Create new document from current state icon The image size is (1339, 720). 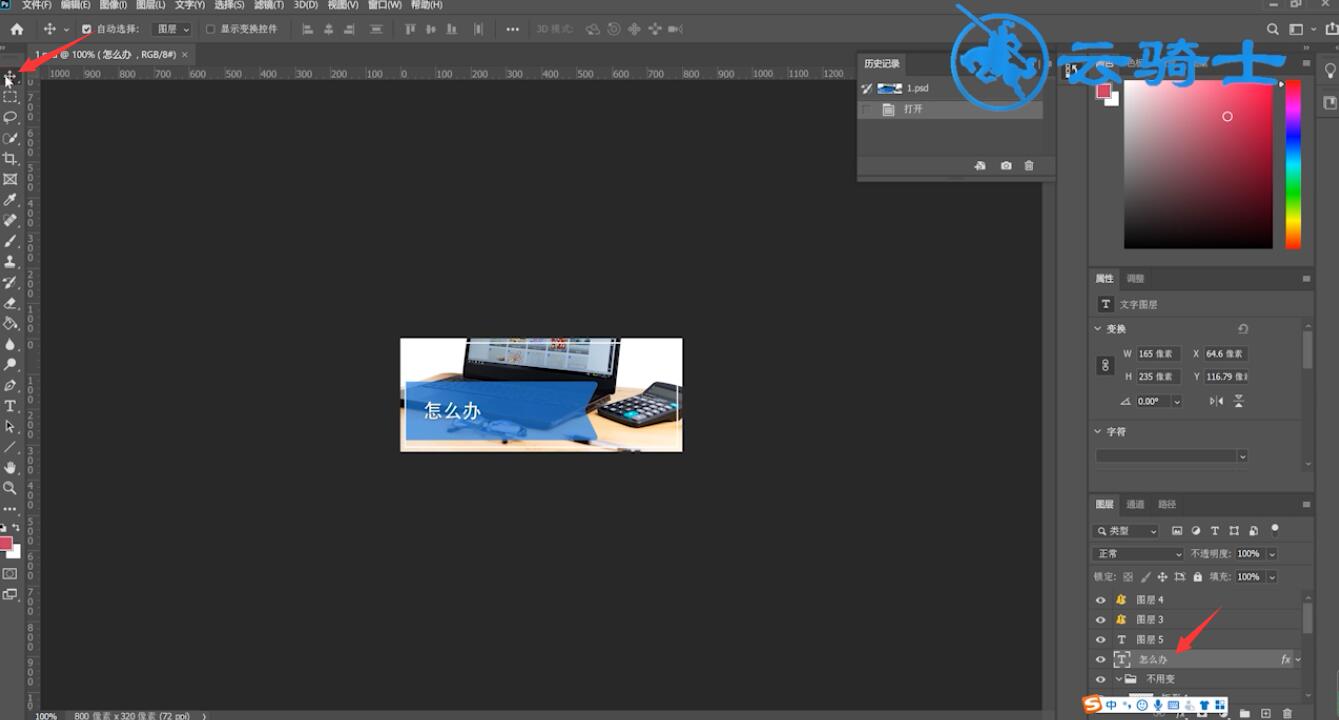(x=980, y=166)
